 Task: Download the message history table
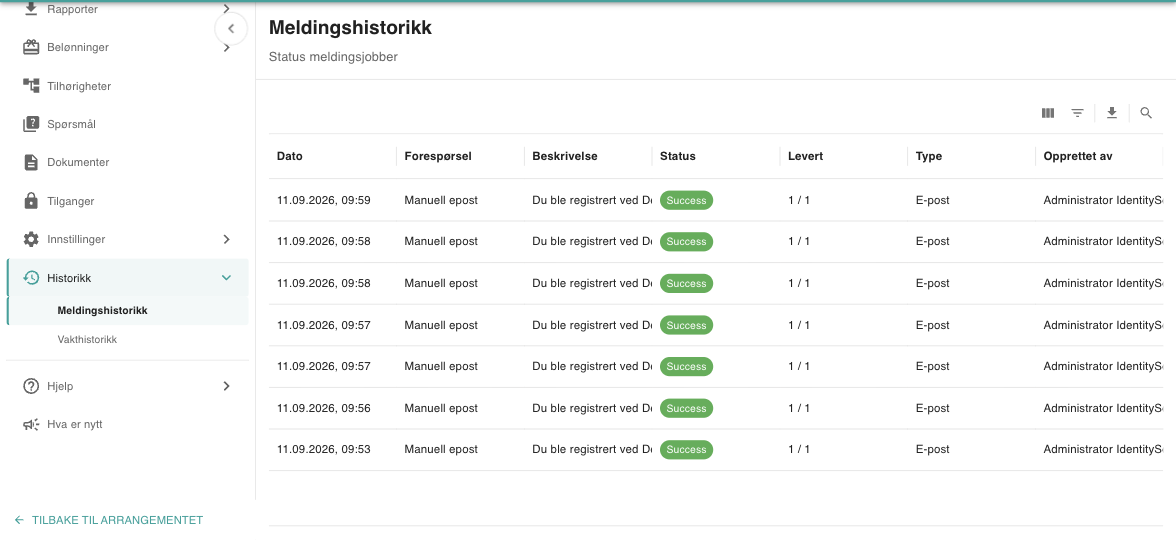coord(1112,113)
